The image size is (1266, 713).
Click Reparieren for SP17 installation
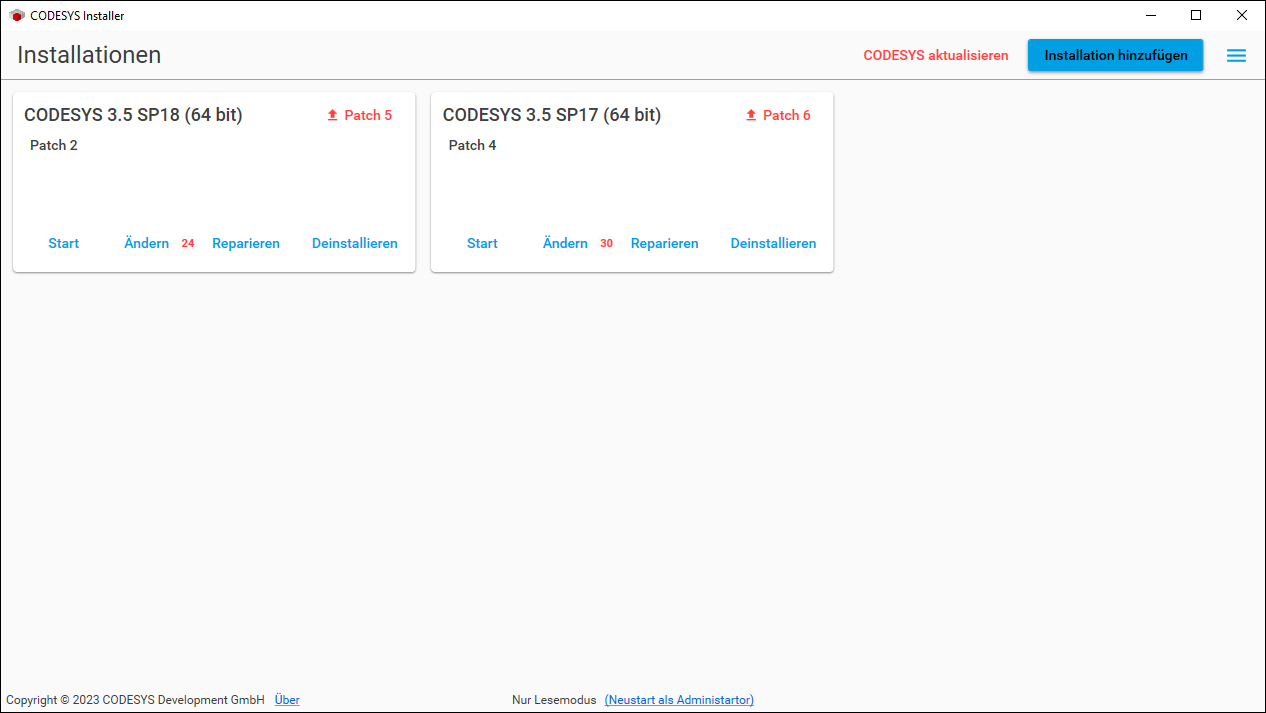pos(665,243)
